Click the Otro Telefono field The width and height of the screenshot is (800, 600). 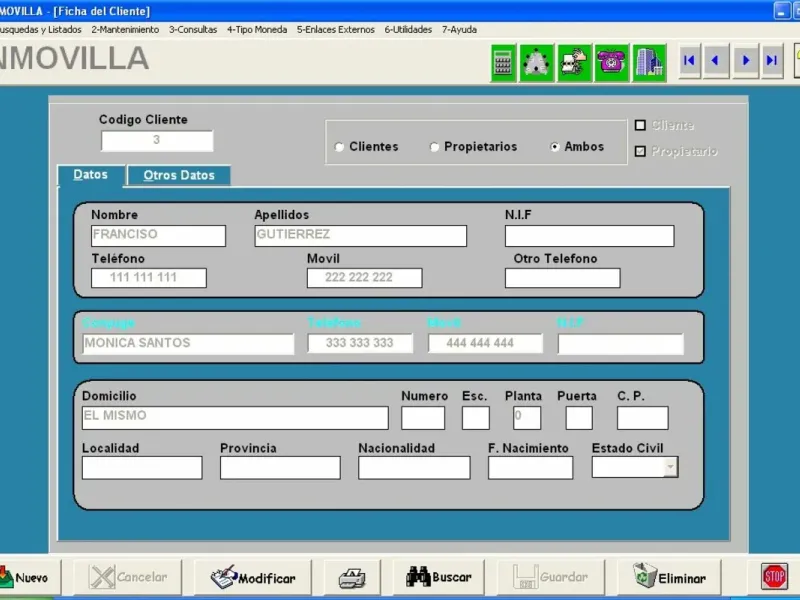tap(563, 278)
